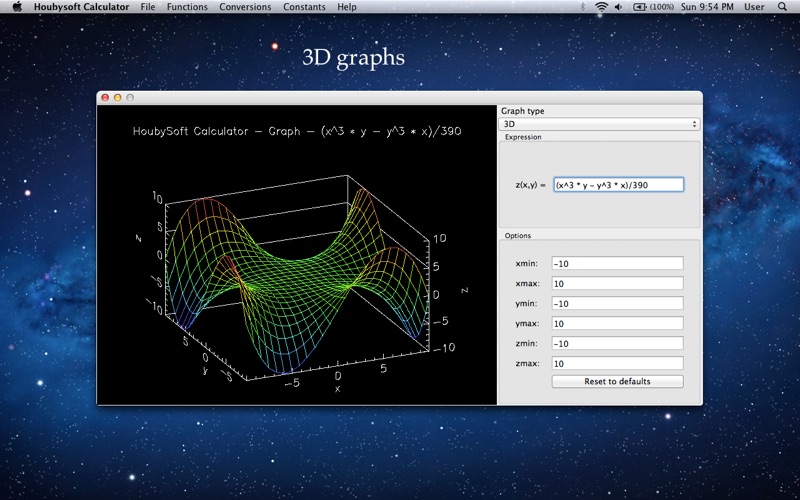
Task: Click the volume speaker icon
Action: point(618,7)
